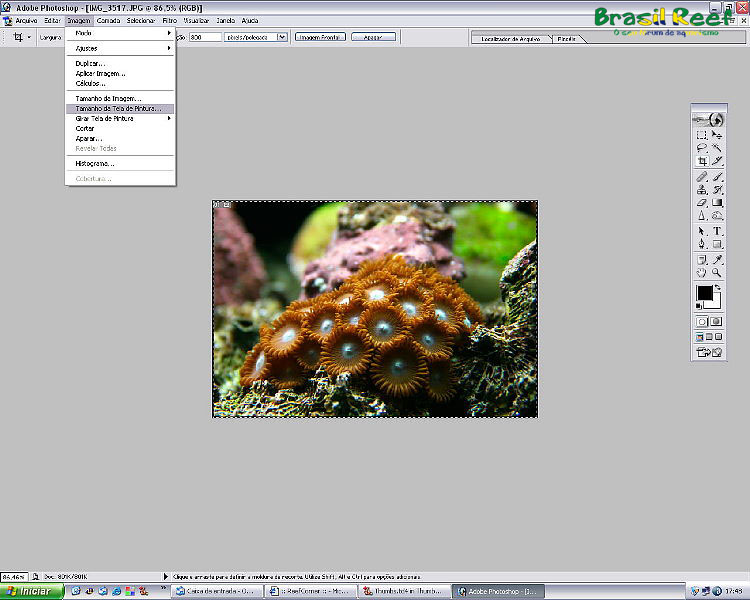Click the black foreground color swatch

coord(704,294)
